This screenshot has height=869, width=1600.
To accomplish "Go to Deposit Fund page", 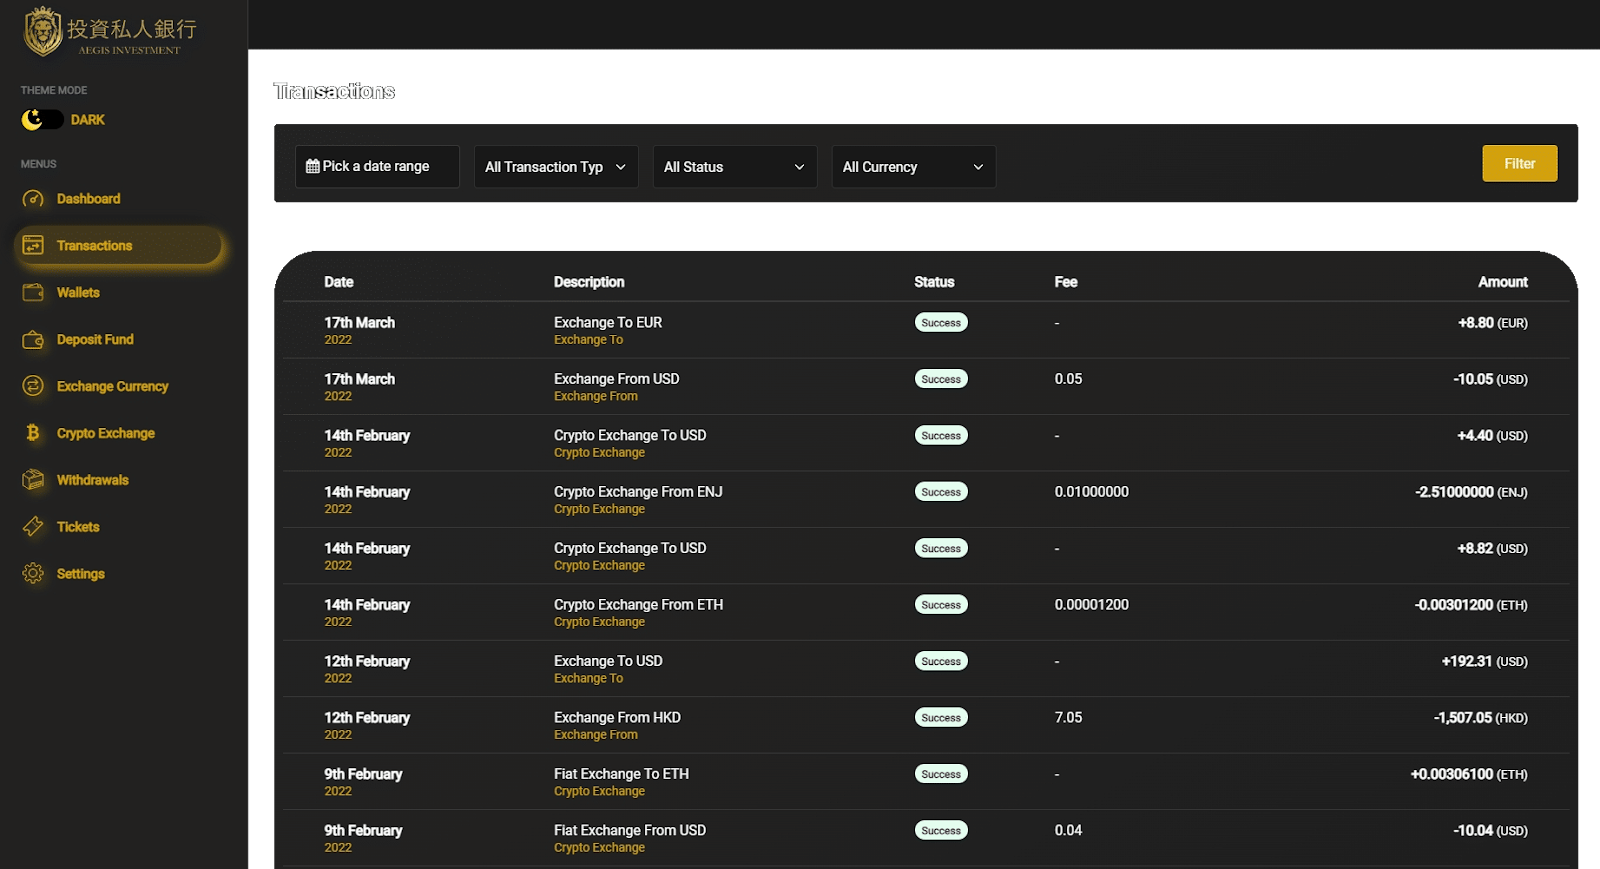I will pos(95,340).
